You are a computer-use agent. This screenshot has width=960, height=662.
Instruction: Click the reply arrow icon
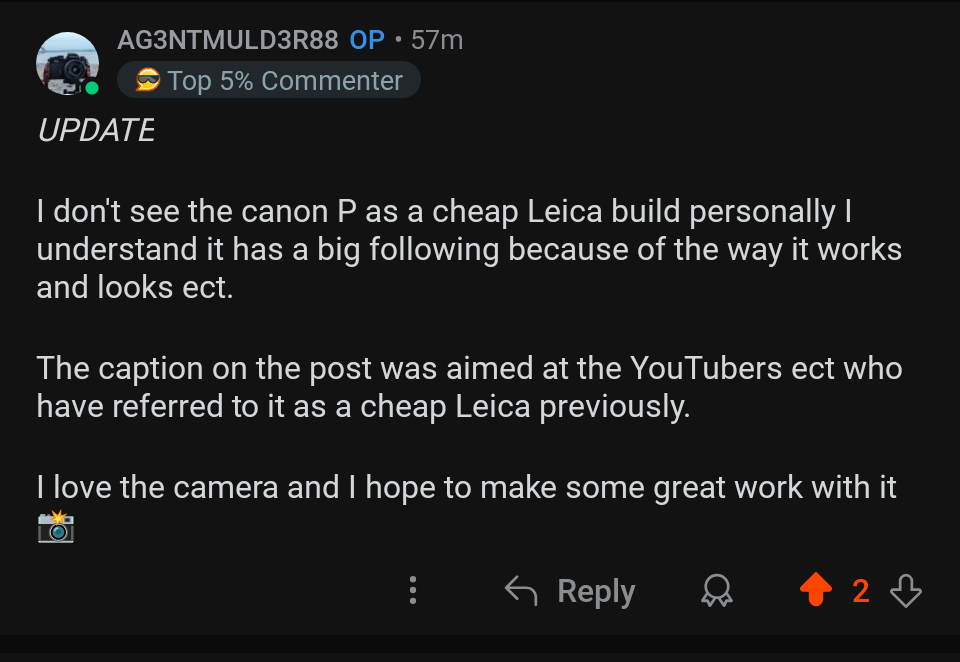[521, 590]
